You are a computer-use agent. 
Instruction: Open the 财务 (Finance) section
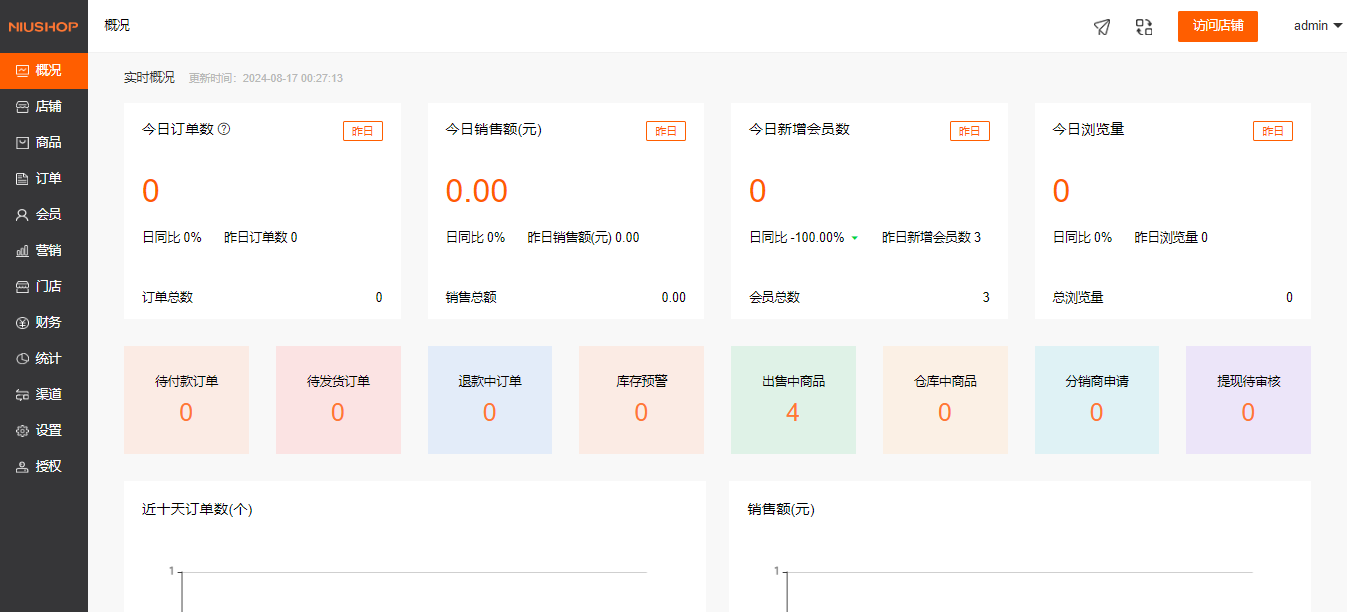(44, 322)
